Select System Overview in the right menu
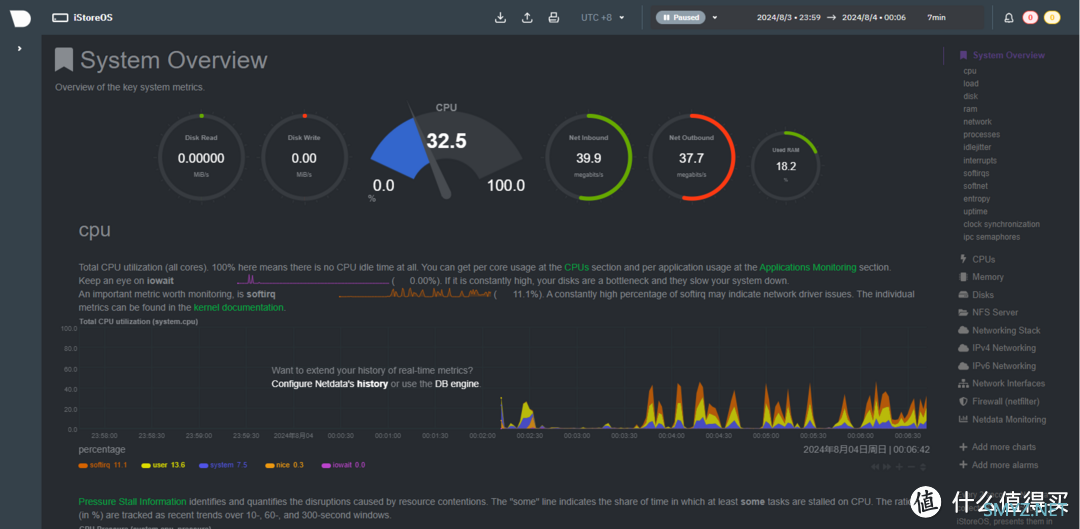Viewport: 1080px width, 529px height. [x=1008, y=55]
